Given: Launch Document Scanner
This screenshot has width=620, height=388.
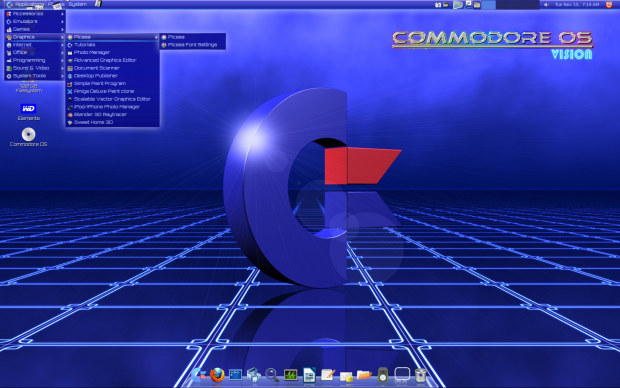Looking at the screenshot, I should pyautogui.click(x=113, y=68).
